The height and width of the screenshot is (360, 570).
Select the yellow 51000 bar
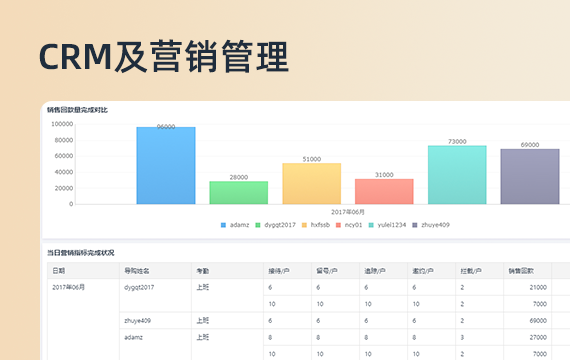tap(312, 184)
